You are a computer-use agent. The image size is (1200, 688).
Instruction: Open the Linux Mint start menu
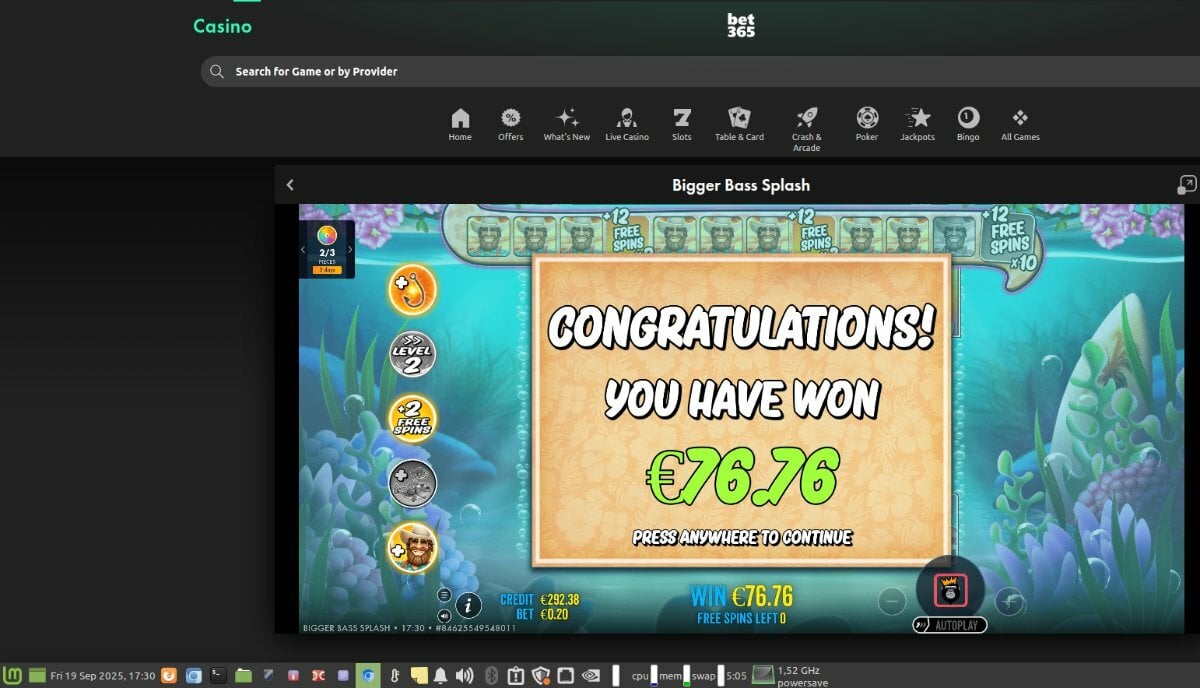14,676
